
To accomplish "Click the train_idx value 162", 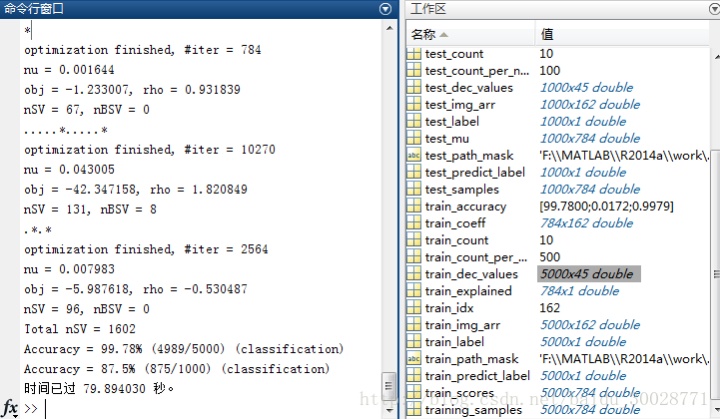I will click(550, 308).
